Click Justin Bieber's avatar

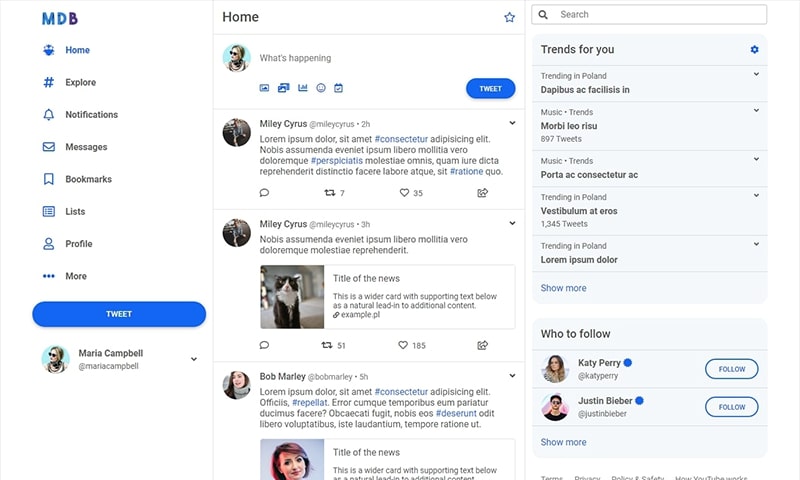click(x=555, y=407)
